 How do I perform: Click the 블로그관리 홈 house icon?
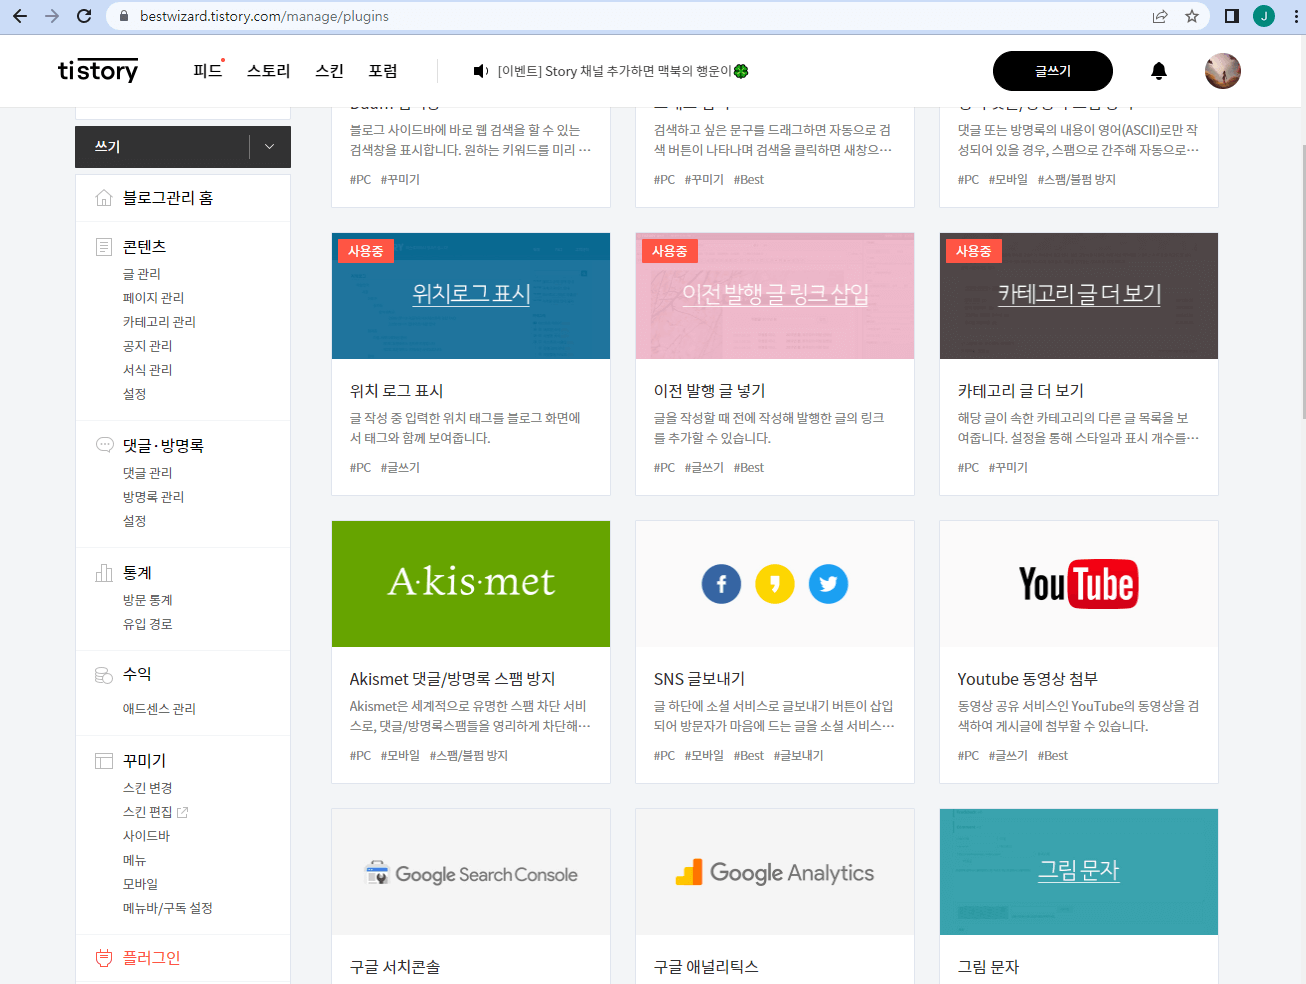click(x=103, y=198)
